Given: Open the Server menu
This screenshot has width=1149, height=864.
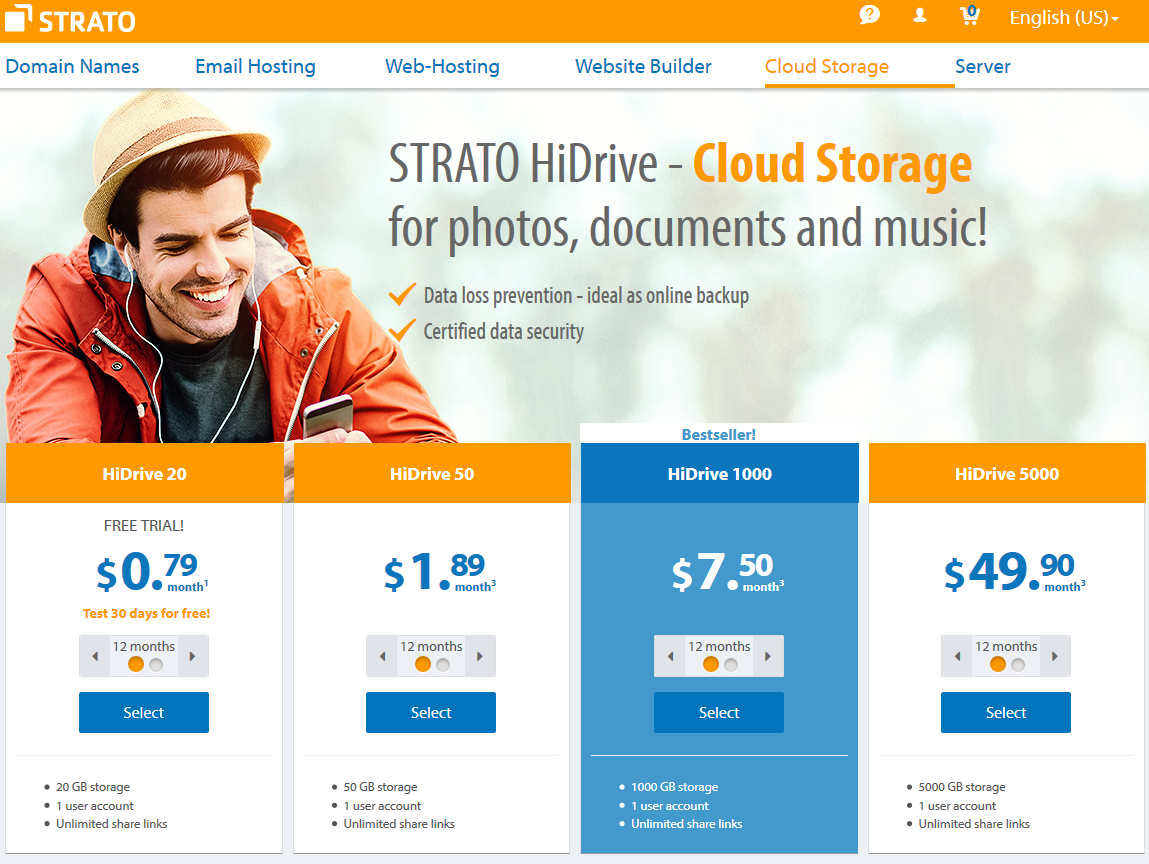Looking at the screenshot, I should (x=982, y=66).
